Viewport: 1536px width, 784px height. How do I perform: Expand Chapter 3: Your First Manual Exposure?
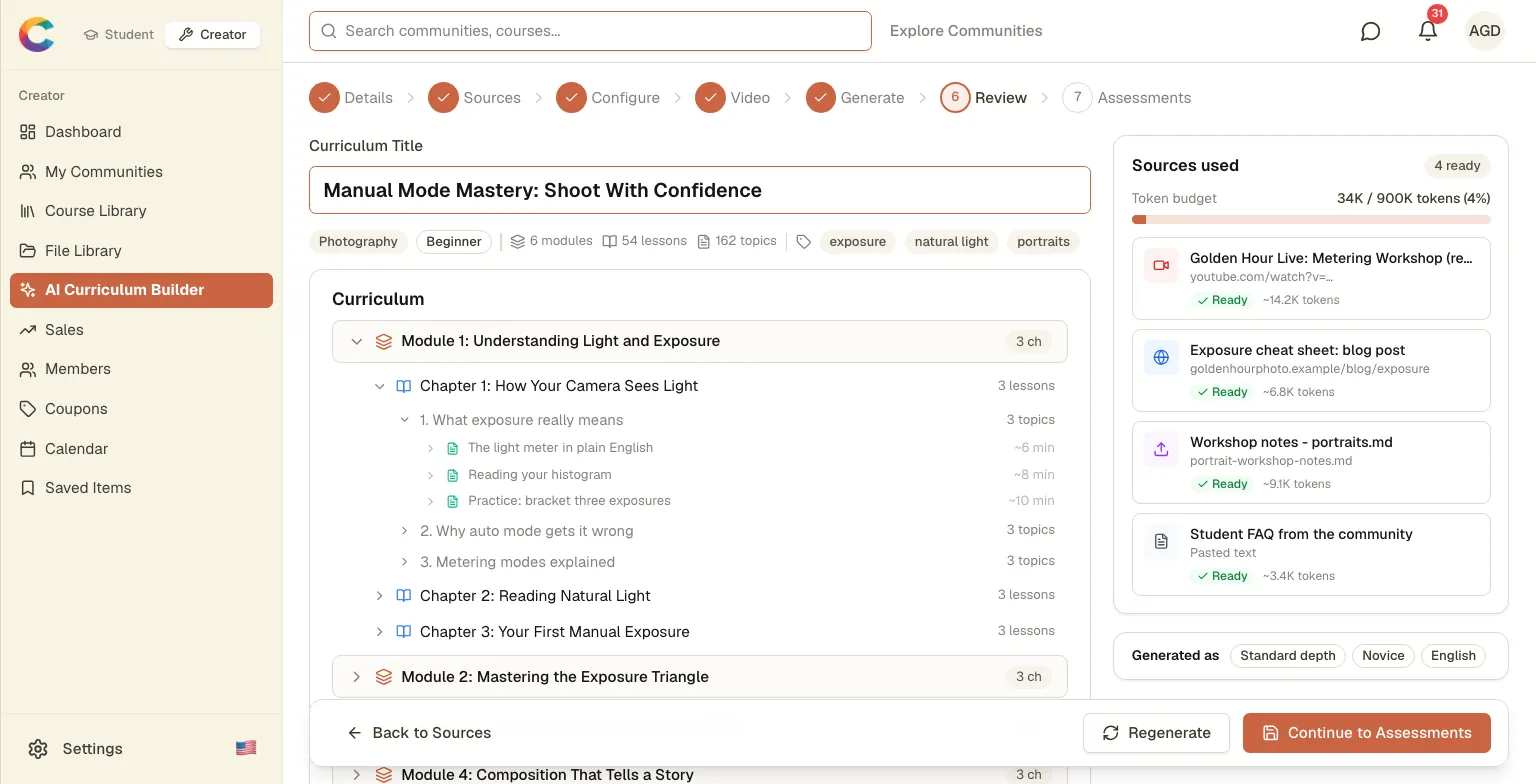(x=379, y=632)
